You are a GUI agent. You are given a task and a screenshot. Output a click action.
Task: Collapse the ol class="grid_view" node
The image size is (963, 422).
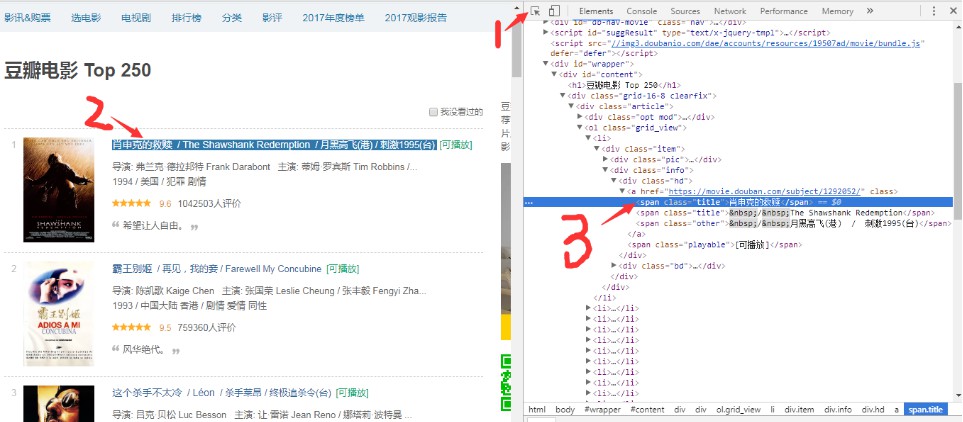[x=580, y=128]
